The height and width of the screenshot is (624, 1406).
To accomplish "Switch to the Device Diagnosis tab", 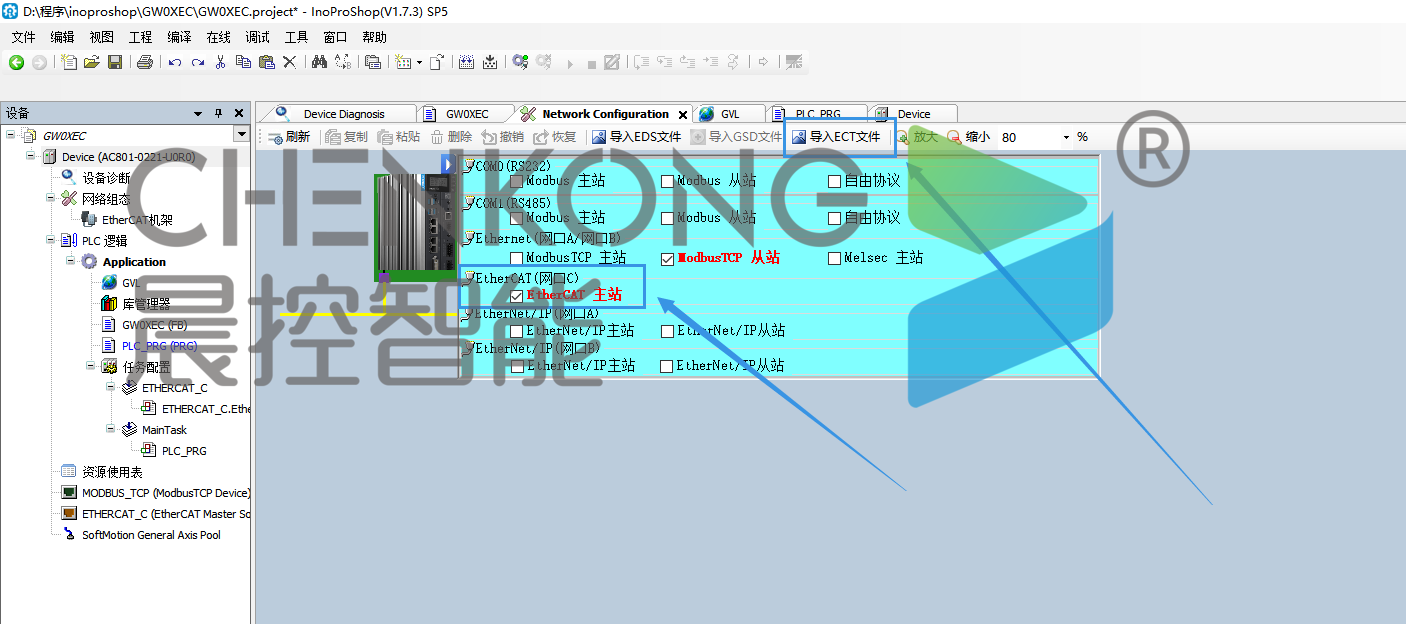I will point(344,114).
